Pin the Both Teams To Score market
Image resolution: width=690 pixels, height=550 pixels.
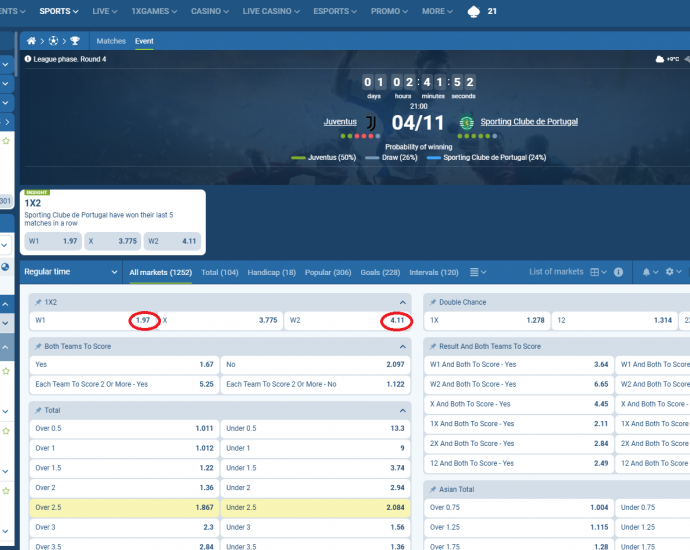38,346
